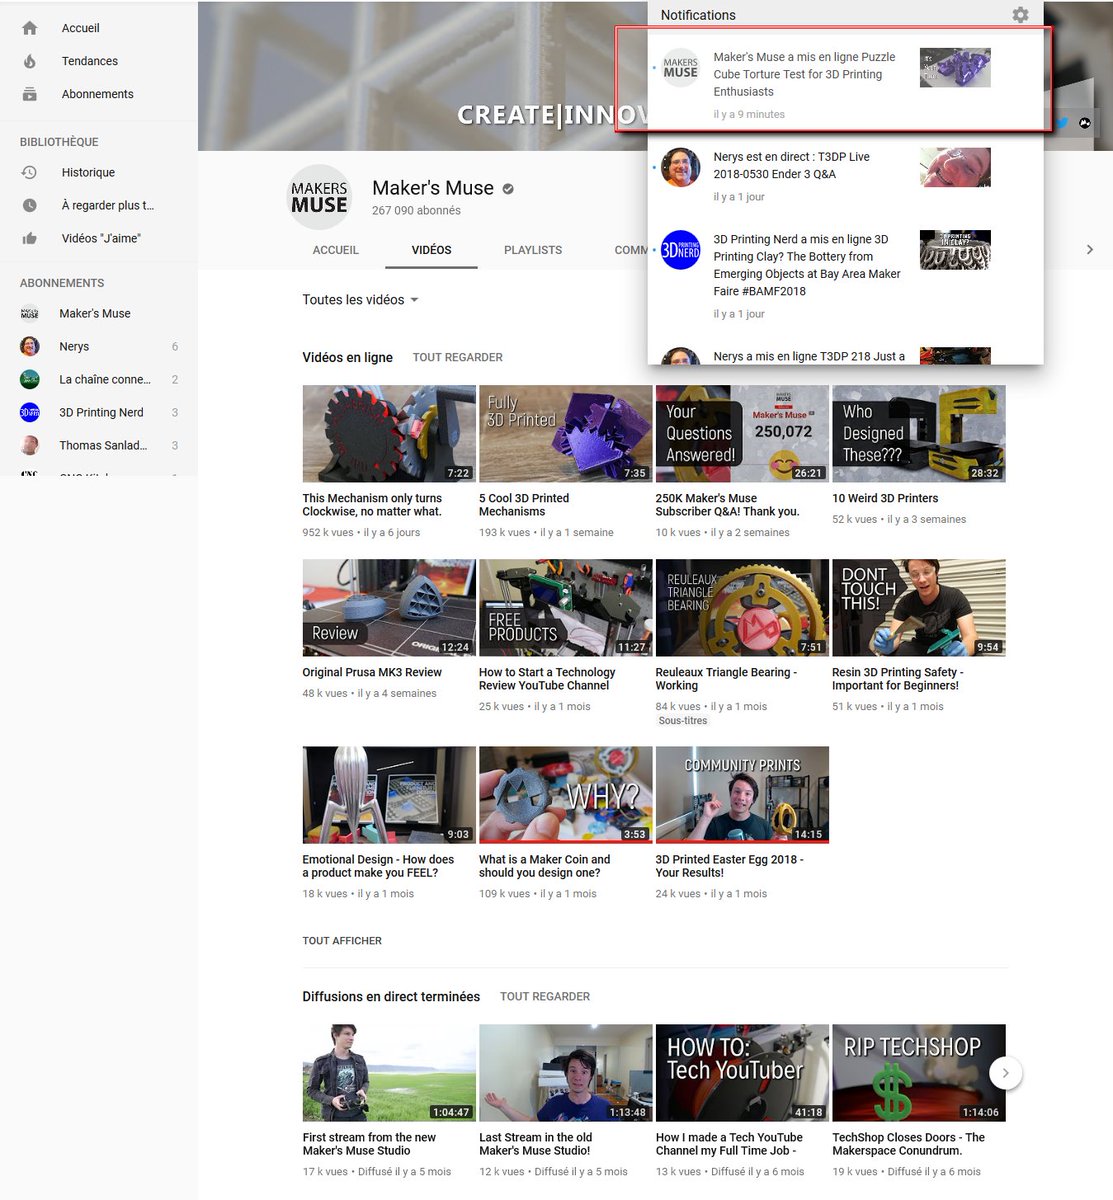Open 3D Printed Easter Egg 2018 thumbnail
The image size is (1113, 1200).
tap(742, 795)
